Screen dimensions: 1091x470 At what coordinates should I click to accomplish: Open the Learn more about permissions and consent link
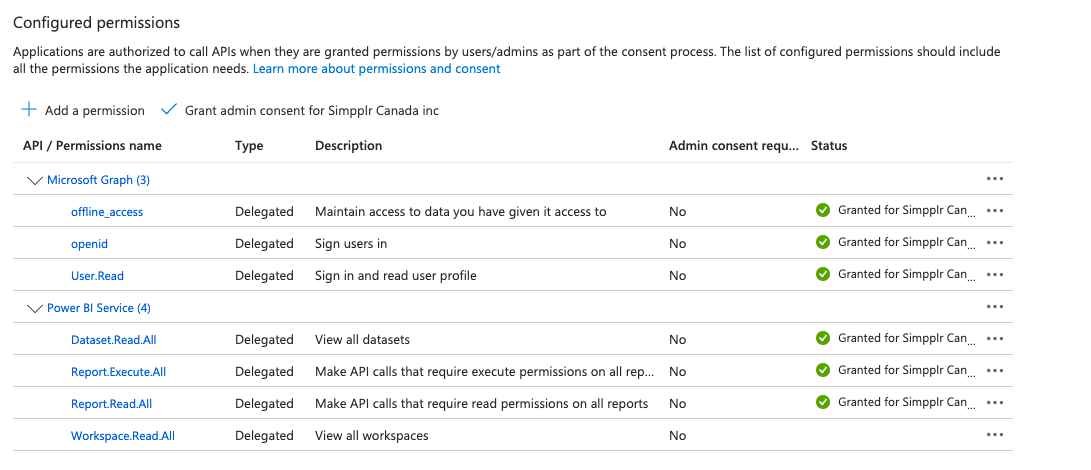376,69
